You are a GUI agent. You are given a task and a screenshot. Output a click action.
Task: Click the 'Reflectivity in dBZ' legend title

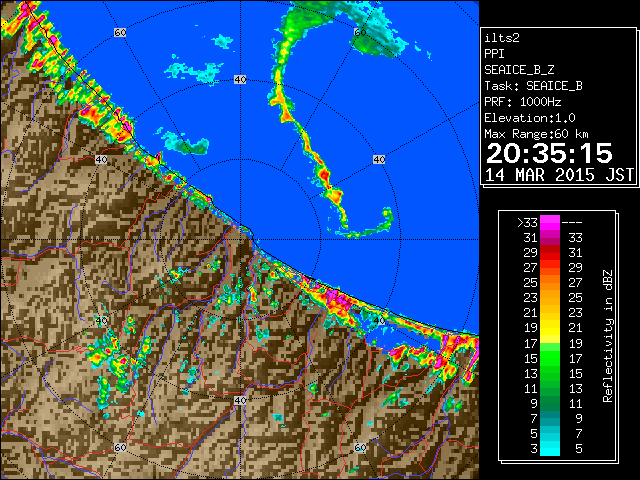tap(608, 336)
